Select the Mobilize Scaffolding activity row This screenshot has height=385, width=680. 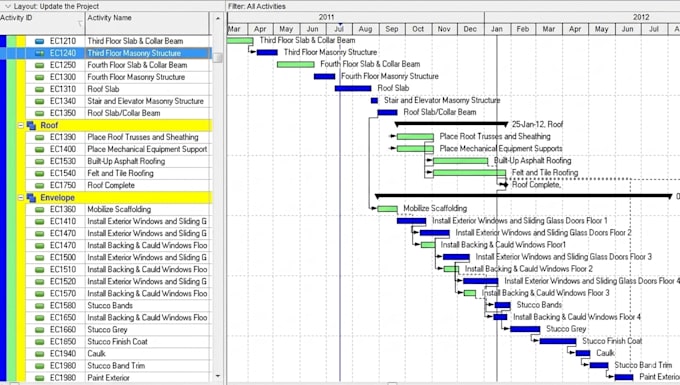click(x=118, y=209)
